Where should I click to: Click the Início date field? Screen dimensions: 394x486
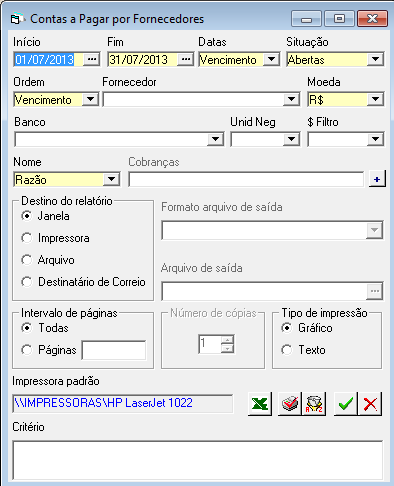click(49, 60)
